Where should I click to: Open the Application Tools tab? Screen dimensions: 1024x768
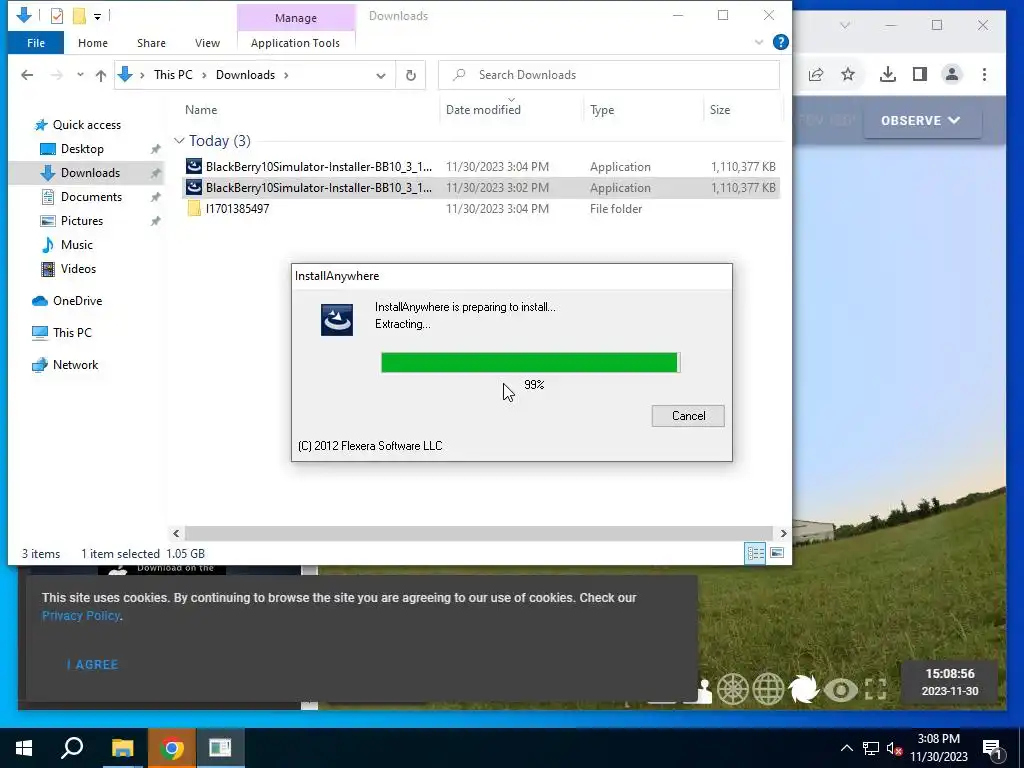click(295, 42)
